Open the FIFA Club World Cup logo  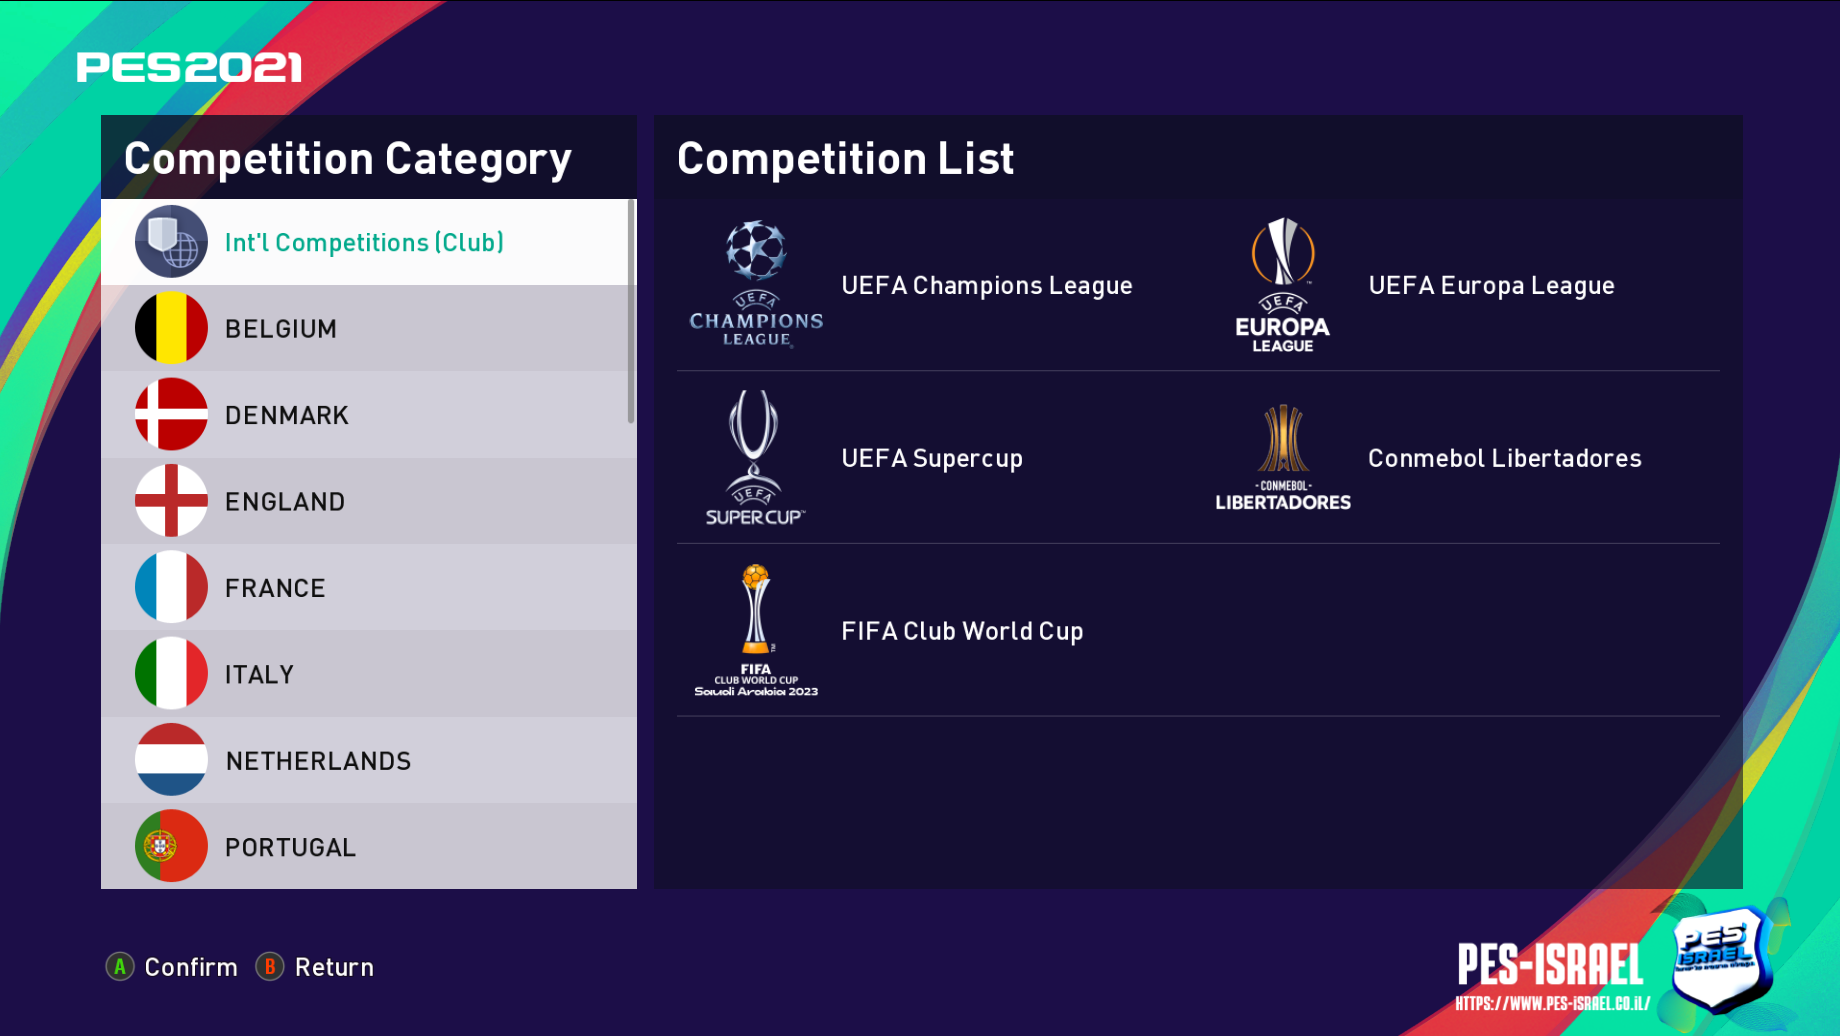coord(756,630)
